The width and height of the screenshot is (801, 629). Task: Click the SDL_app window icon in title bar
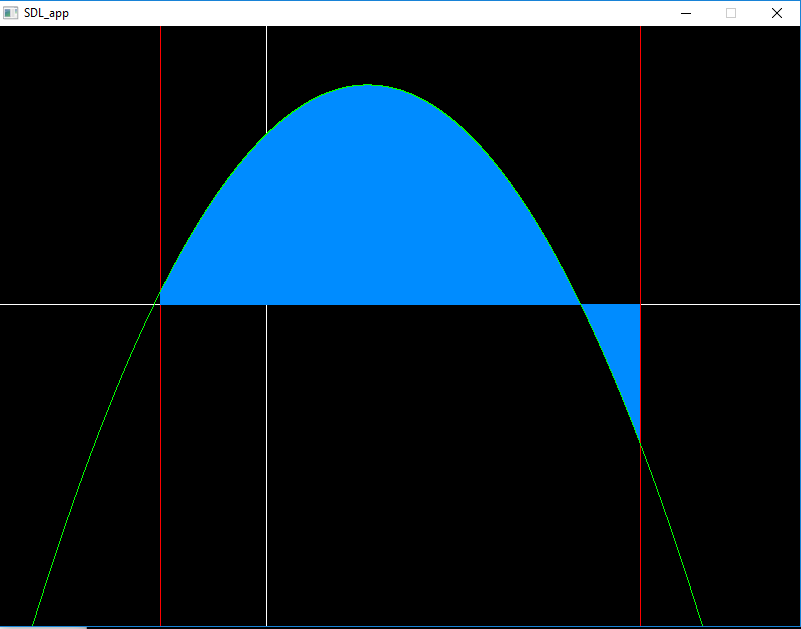(11, 13)
